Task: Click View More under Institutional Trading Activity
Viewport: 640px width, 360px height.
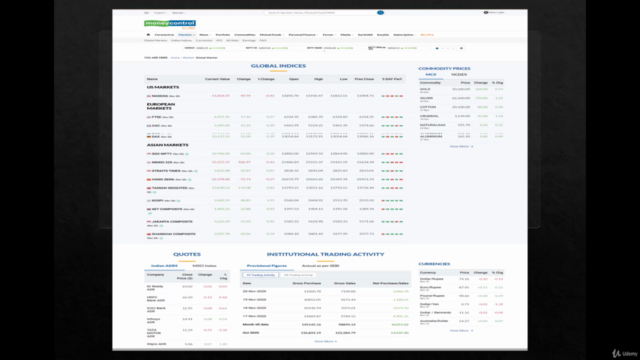Action: pyautogui.click(x=325, y=341)
